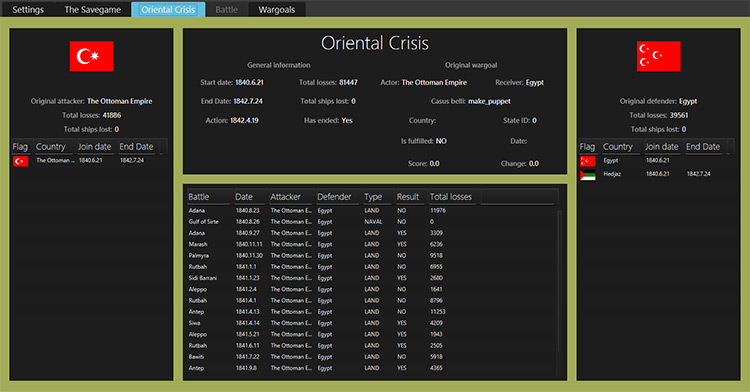Click attacker total losses 41886
The image size is (750, 392).
click(x=112, y=115)
